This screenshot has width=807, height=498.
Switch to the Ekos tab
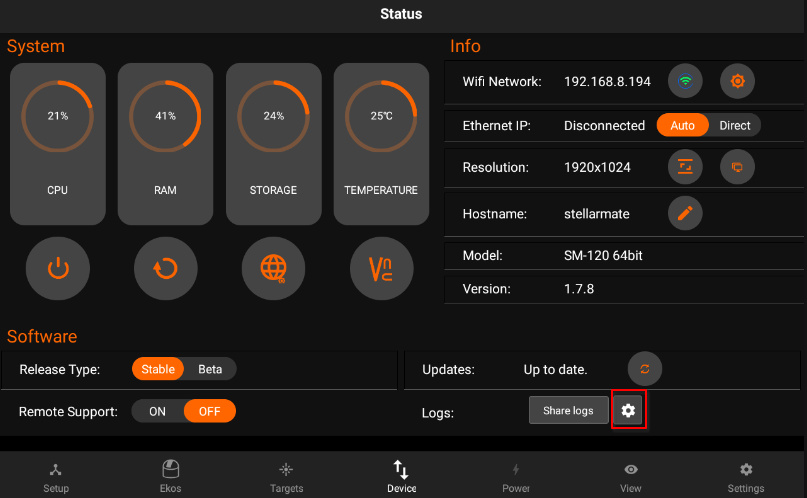170,477
